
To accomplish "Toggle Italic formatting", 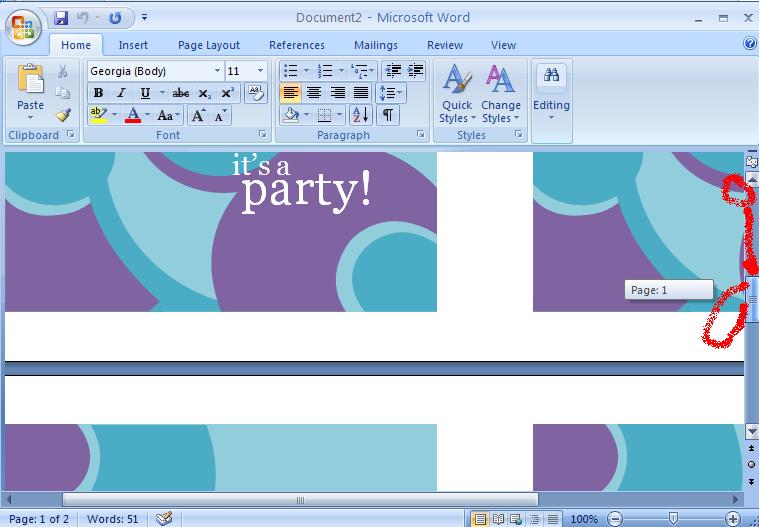I will tap(121, 93).
